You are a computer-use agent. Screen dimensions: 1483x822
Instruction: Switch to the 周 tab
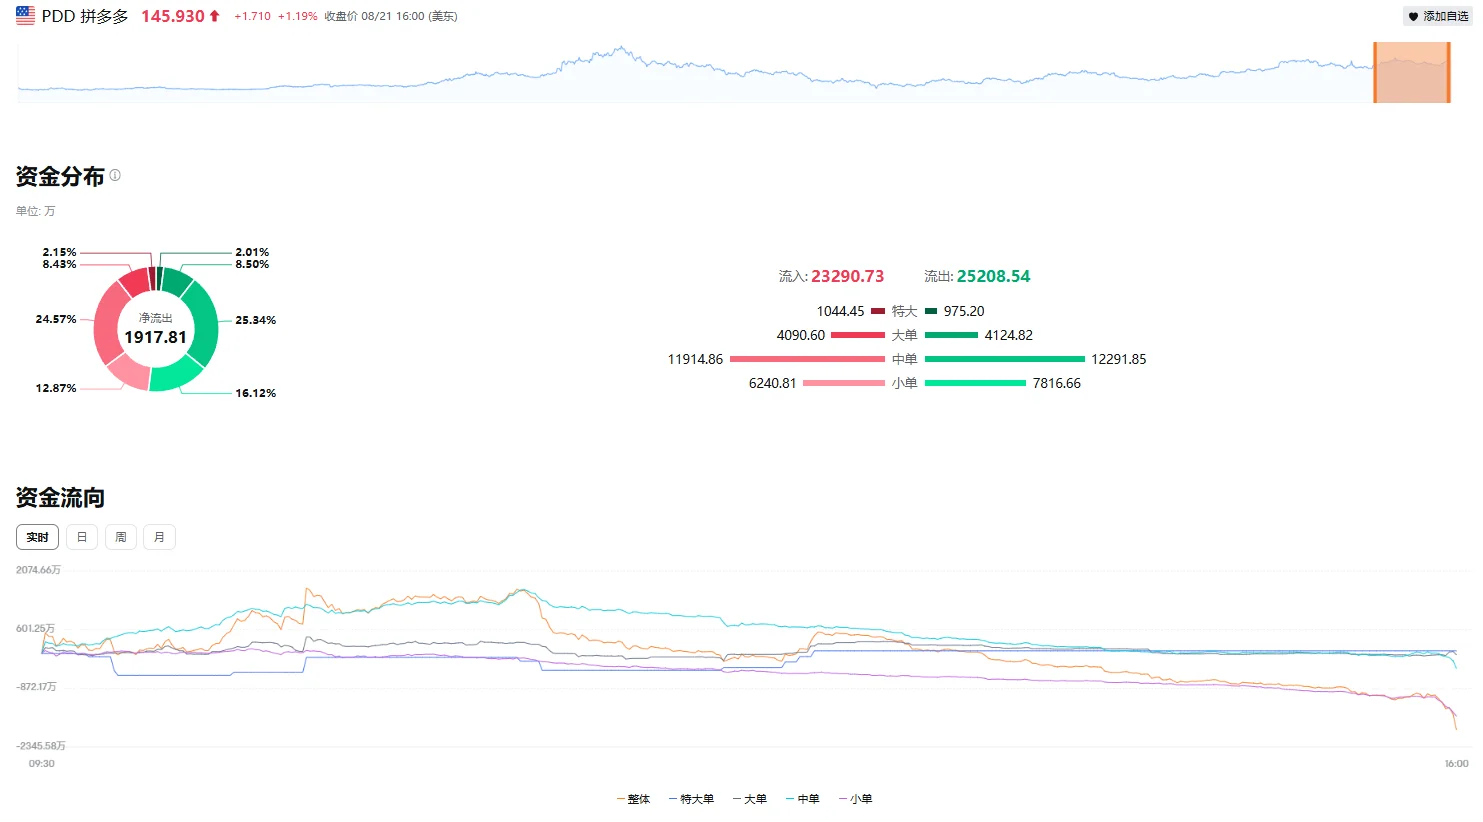(x=120, y=537)
